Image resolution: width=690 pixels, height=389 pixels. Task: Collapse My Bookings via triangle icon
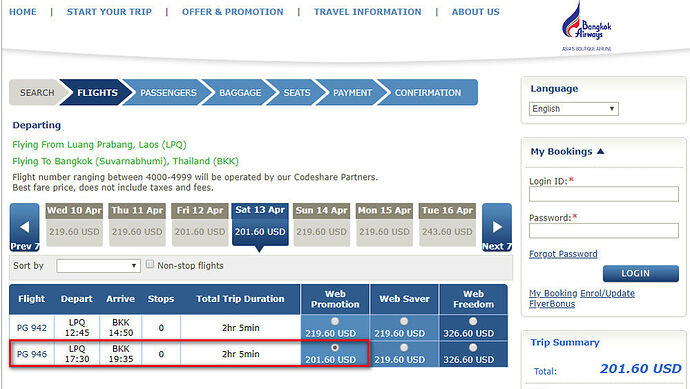pos(601,151)
